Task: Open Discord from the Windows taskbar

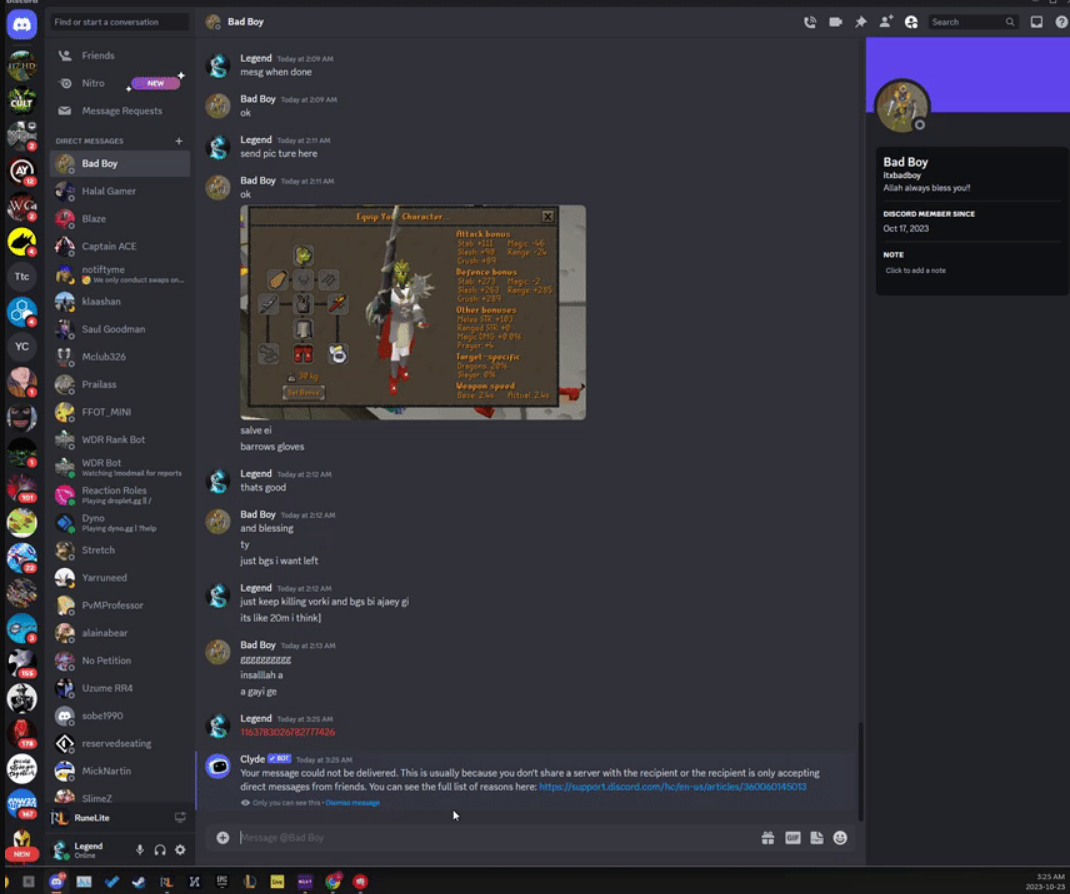Action: [x=57, y=882]
